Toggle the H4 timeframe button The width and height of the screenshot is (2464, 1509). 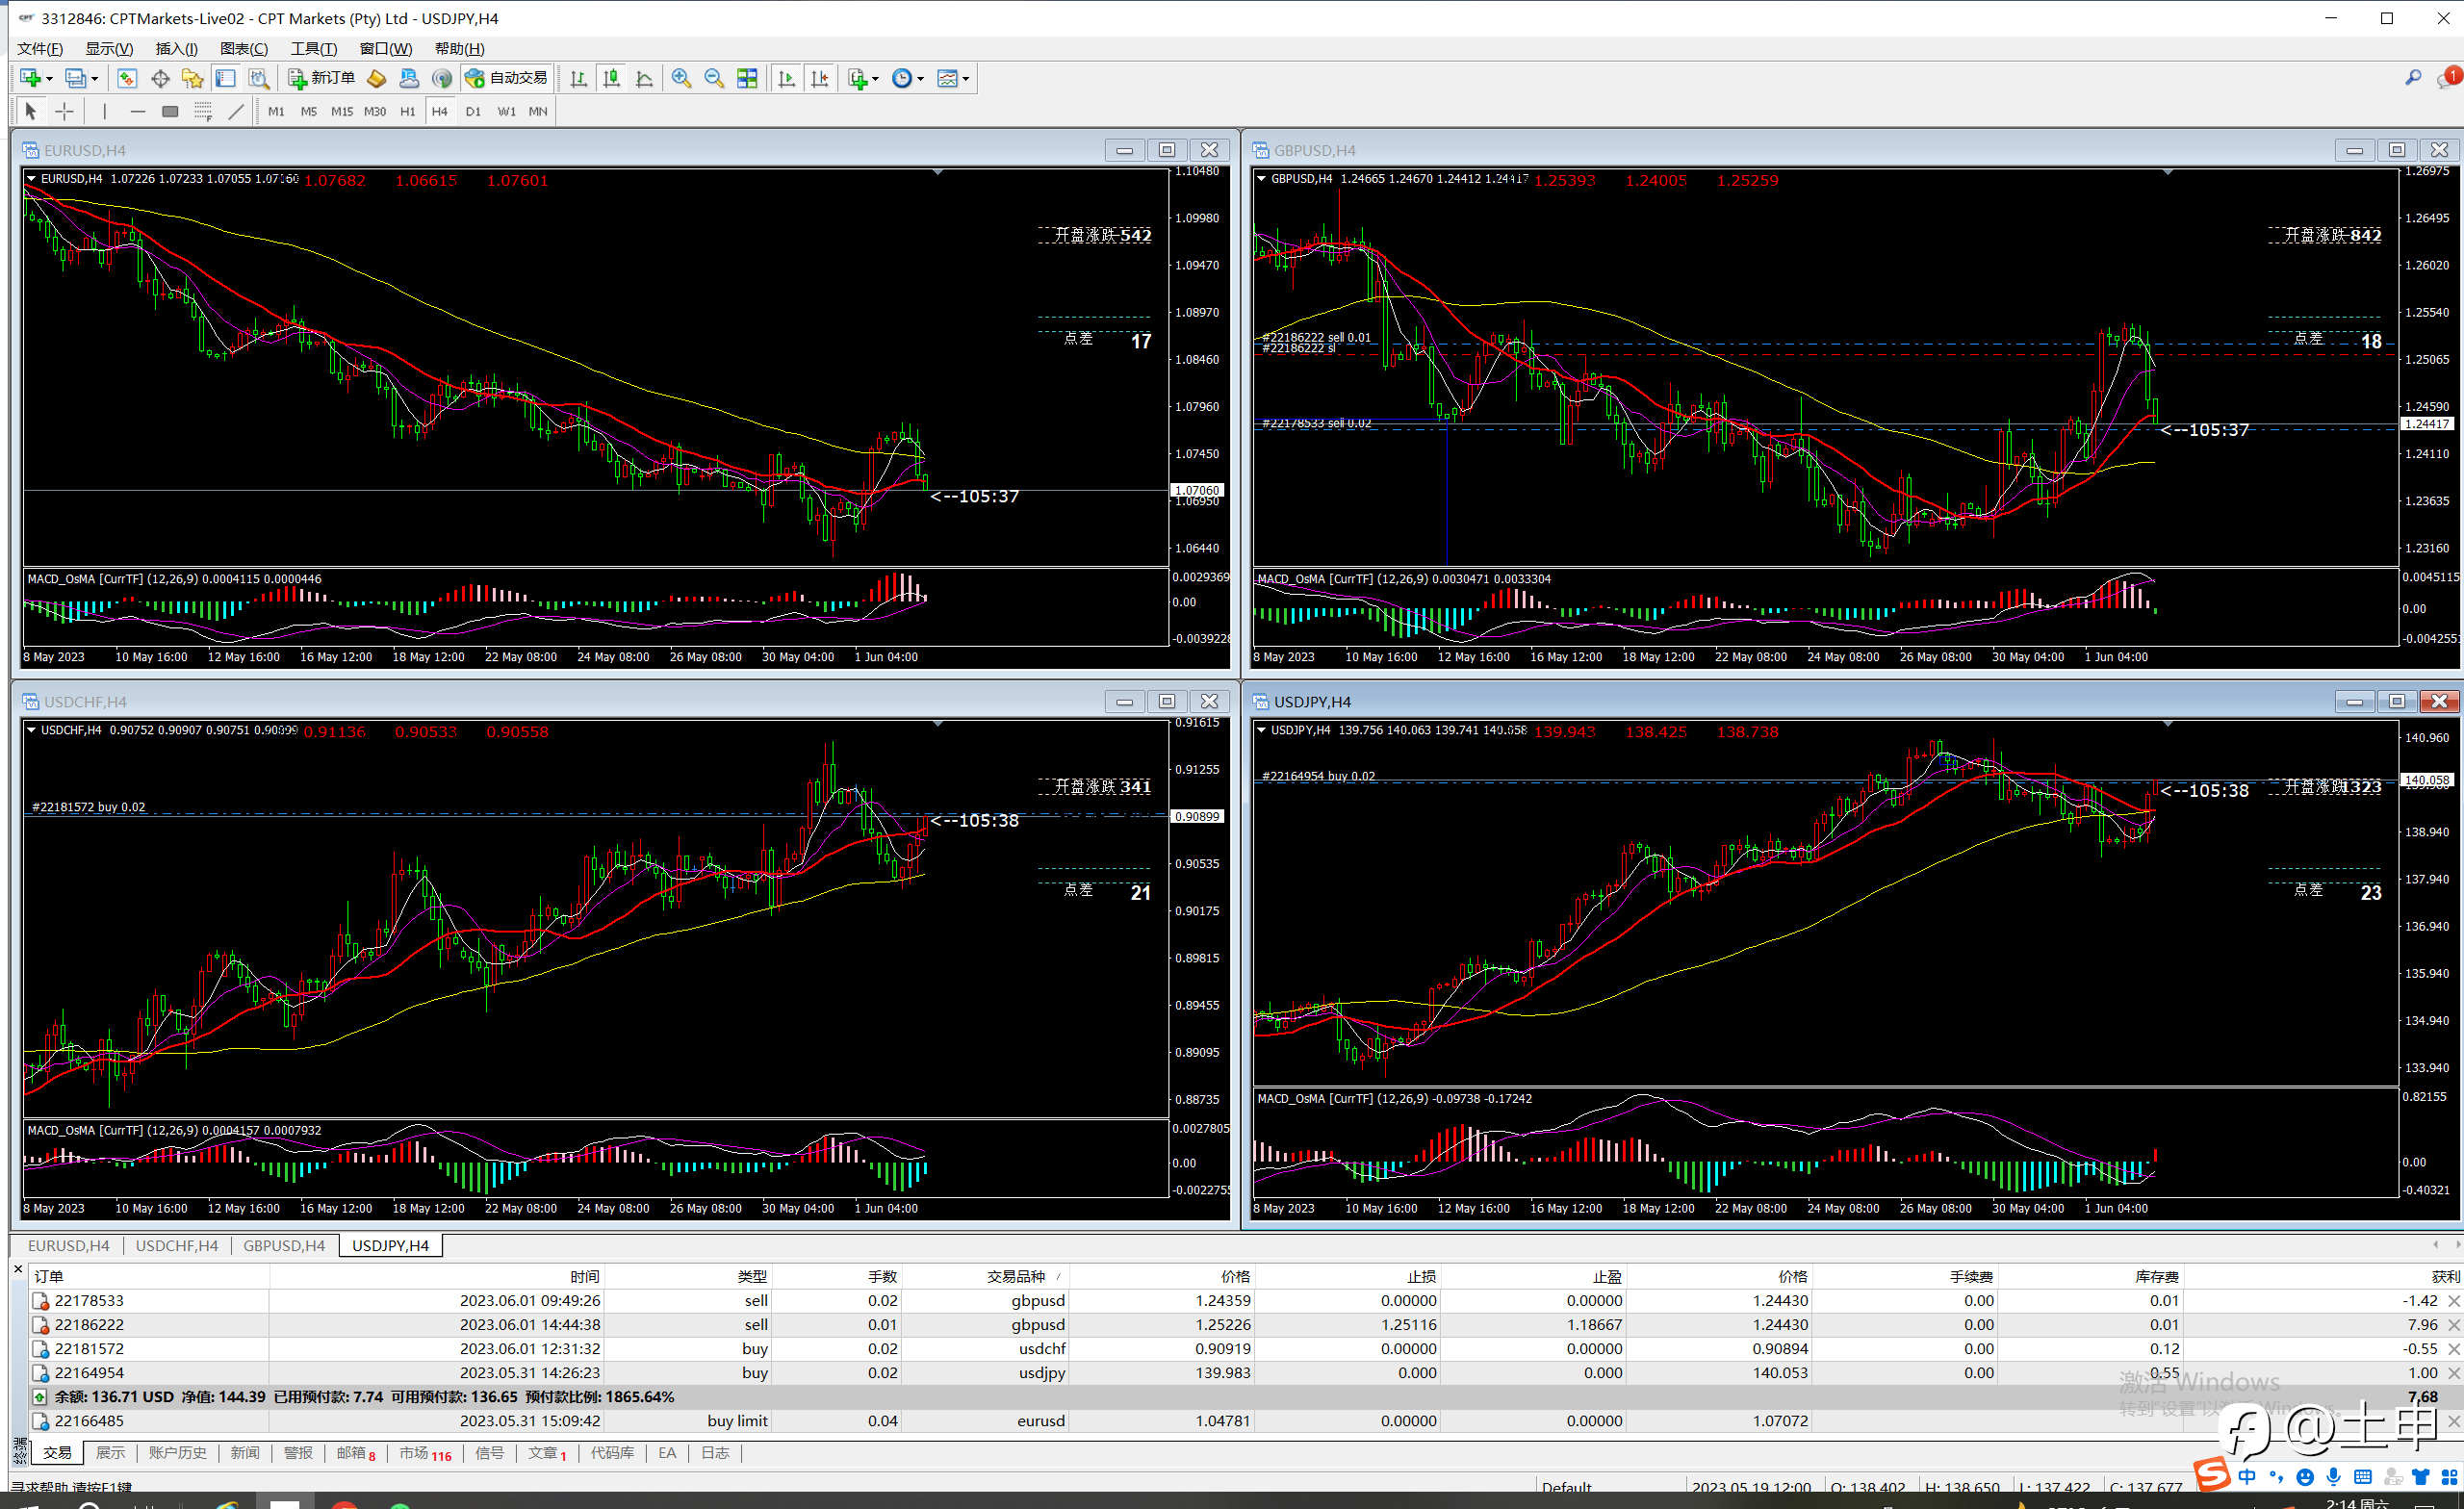(x=440, y=111)
